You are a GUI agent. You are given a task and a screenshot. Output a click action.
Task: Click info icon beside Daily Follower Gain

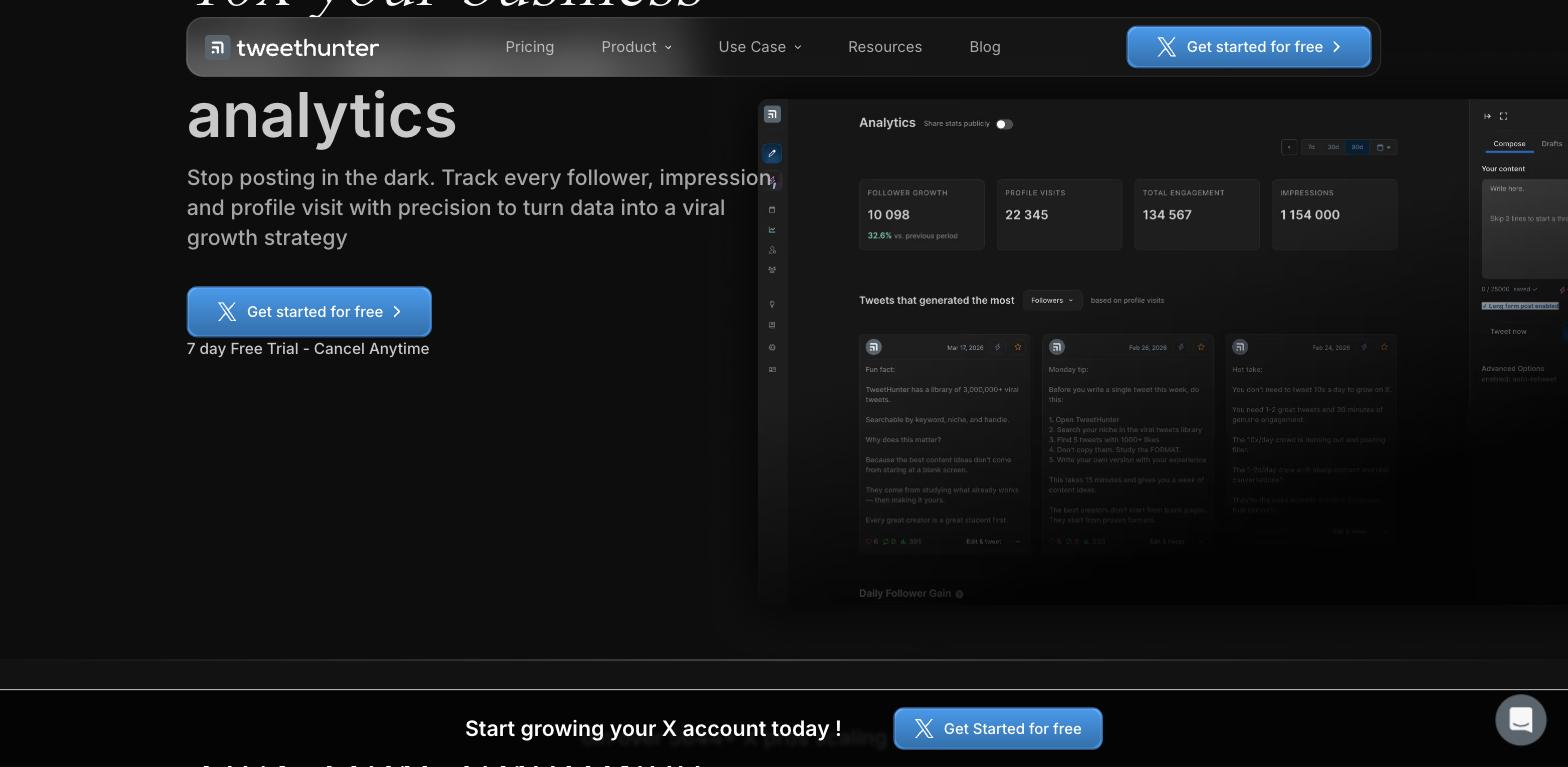click(959, 594)
